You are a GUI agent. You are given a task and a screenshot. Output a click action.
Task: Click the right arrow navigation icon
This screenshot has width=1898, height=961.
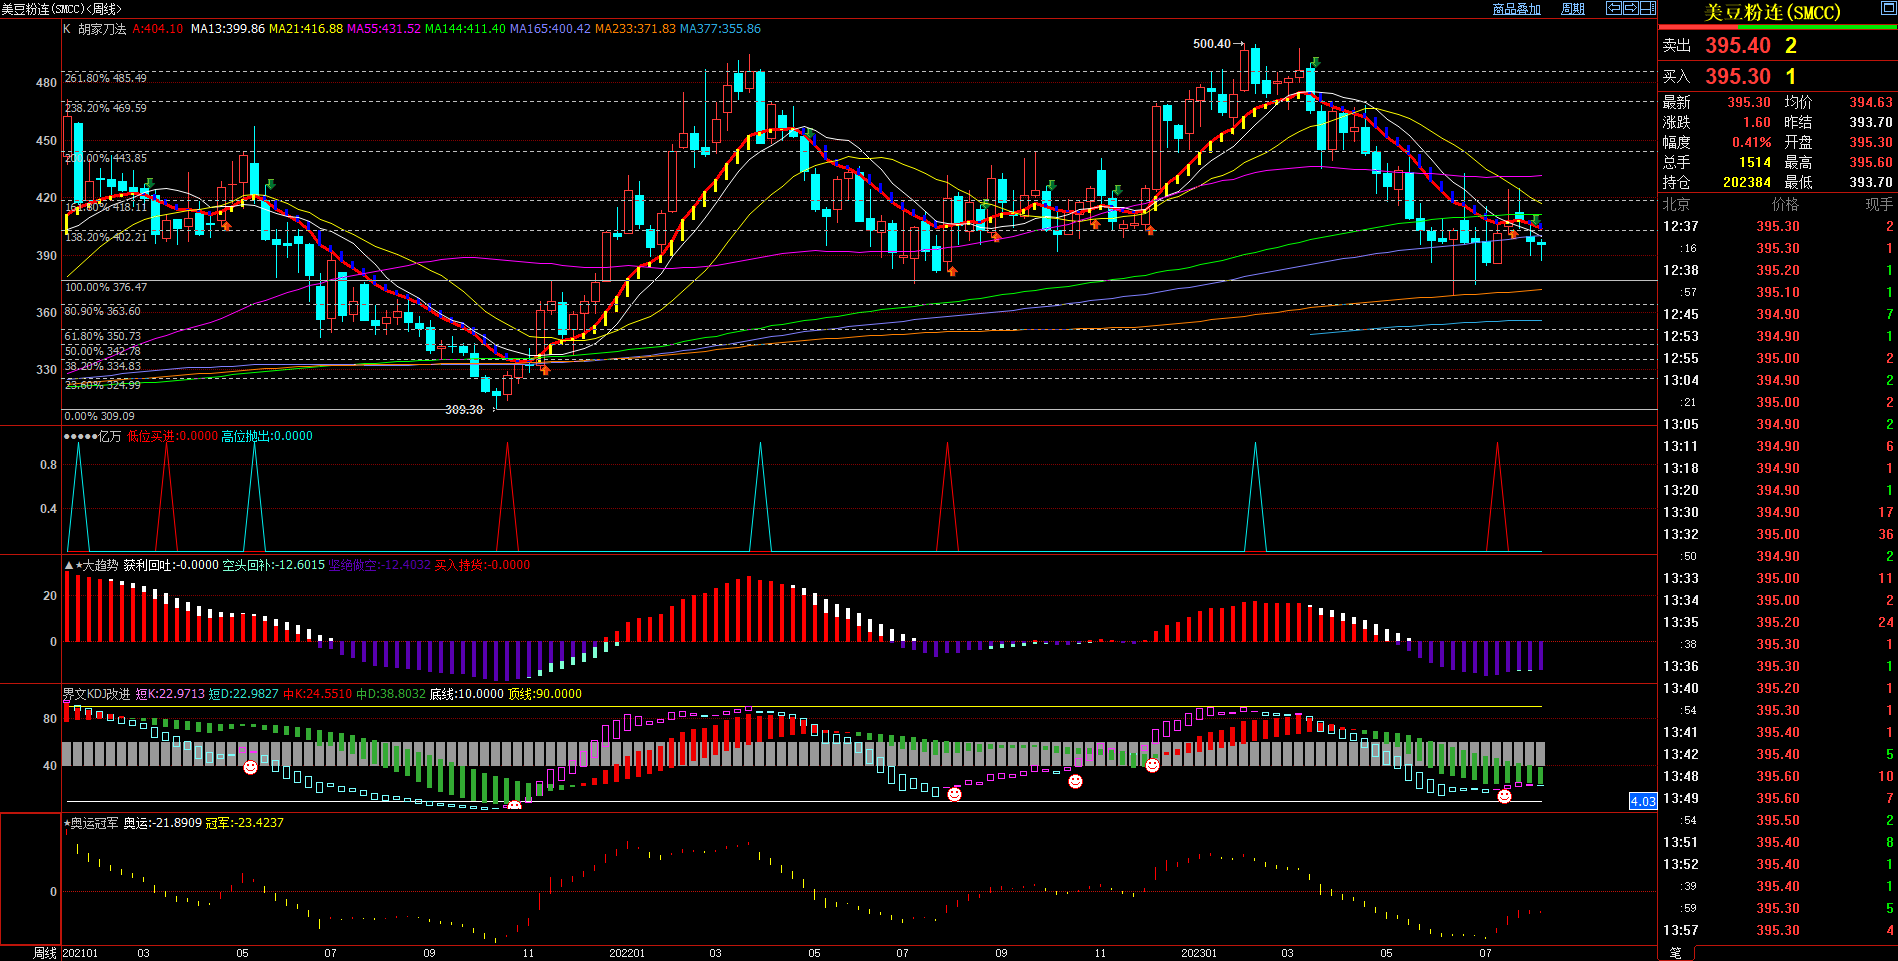[x=1631, y=8]
